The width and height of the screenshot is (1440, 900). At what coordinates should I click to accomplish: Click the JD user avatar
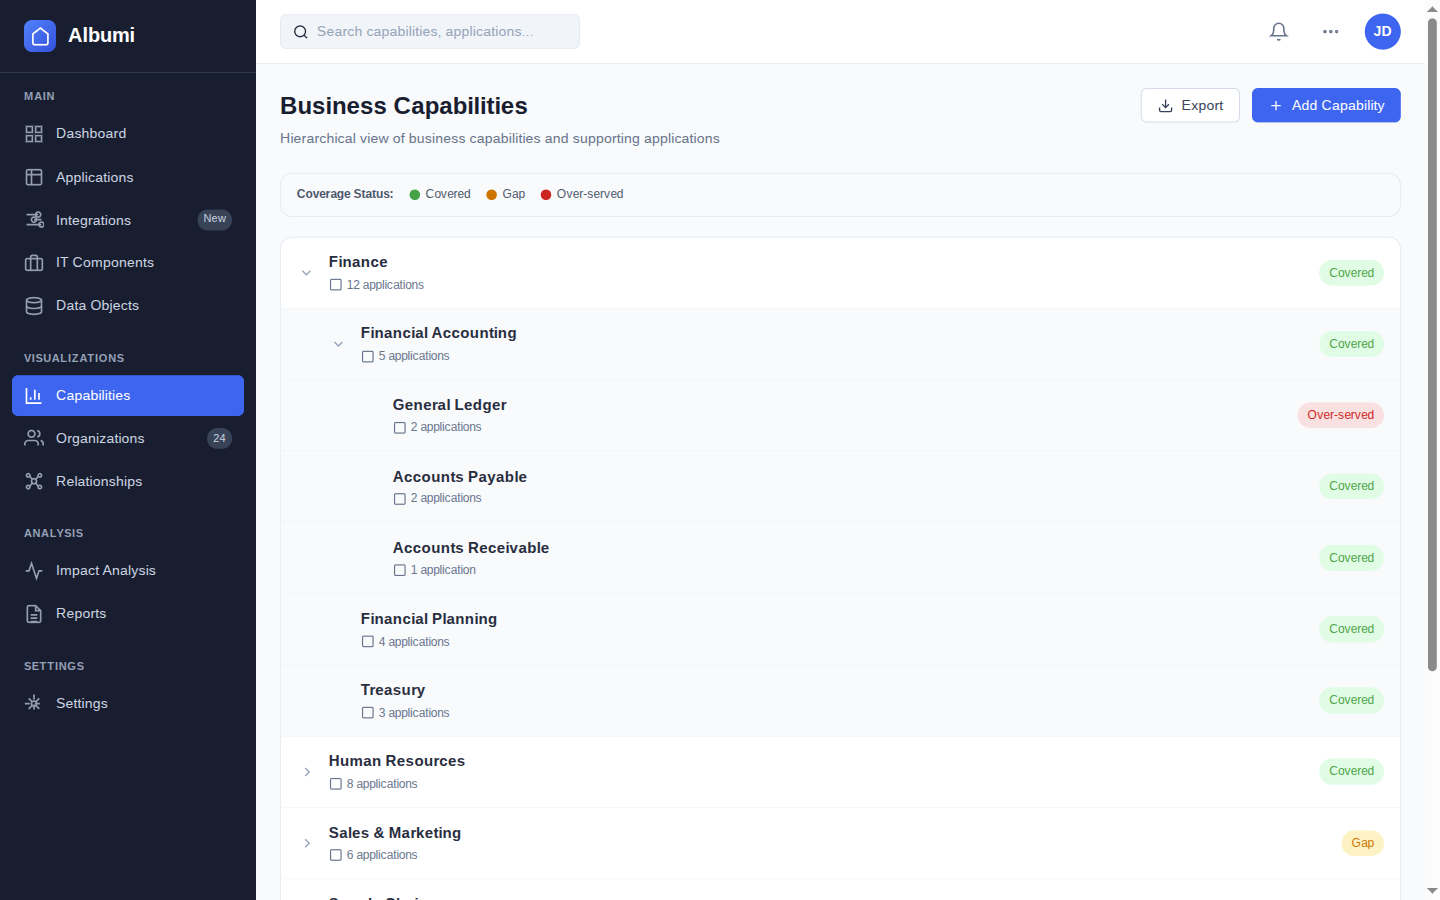1382,32
